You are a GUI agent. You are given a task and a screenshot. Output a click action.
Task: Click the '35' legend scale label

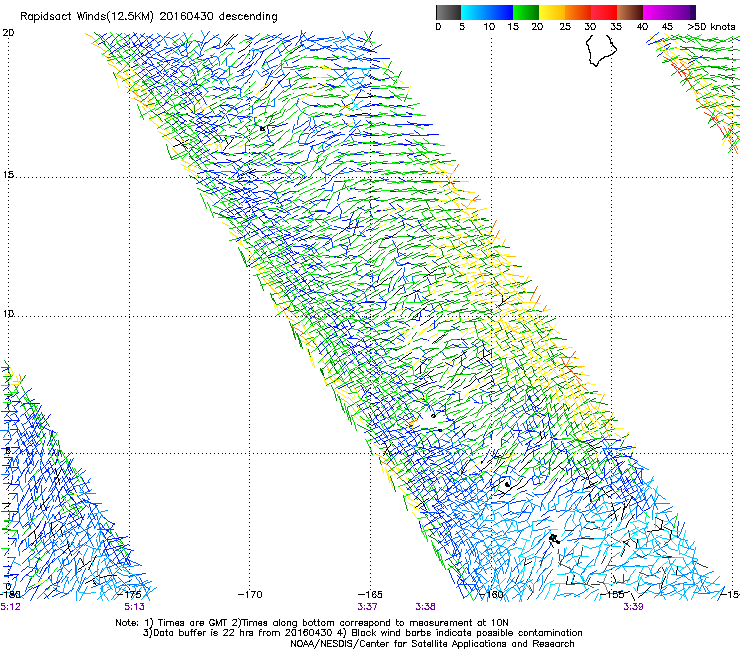[616, 27]
